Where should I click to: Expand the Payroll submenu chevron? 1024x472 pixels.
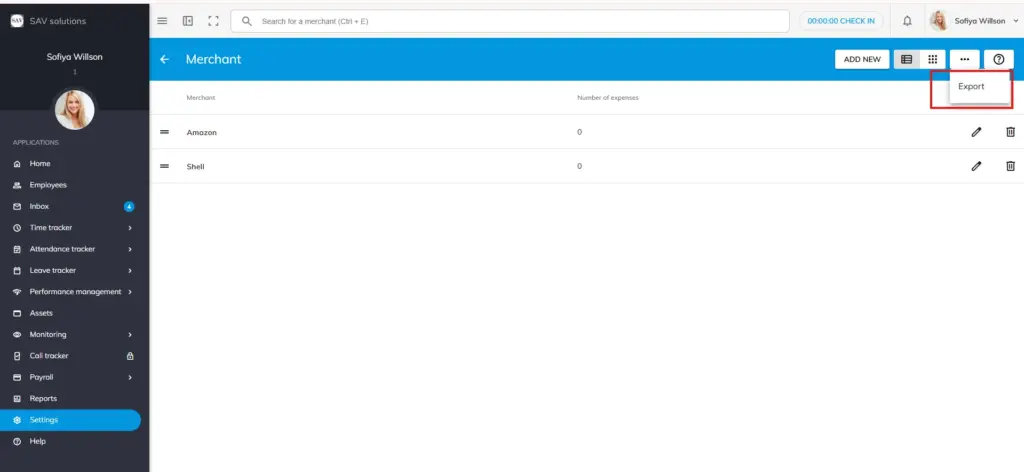pyautogui.click(x=130, y=377)
